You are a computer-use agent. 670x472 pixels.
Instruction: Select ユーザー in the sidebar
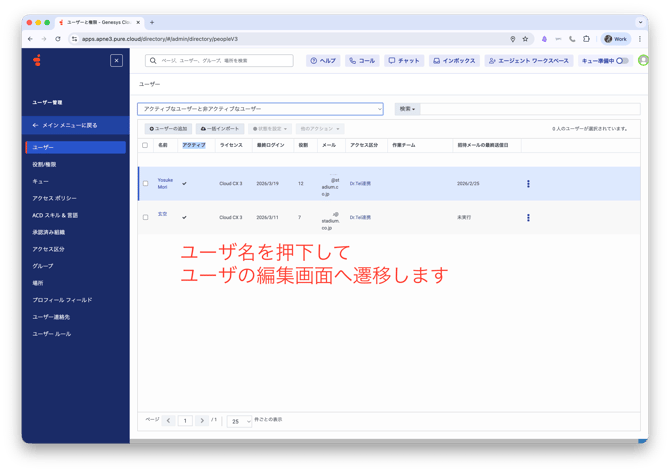coord(76,147)
